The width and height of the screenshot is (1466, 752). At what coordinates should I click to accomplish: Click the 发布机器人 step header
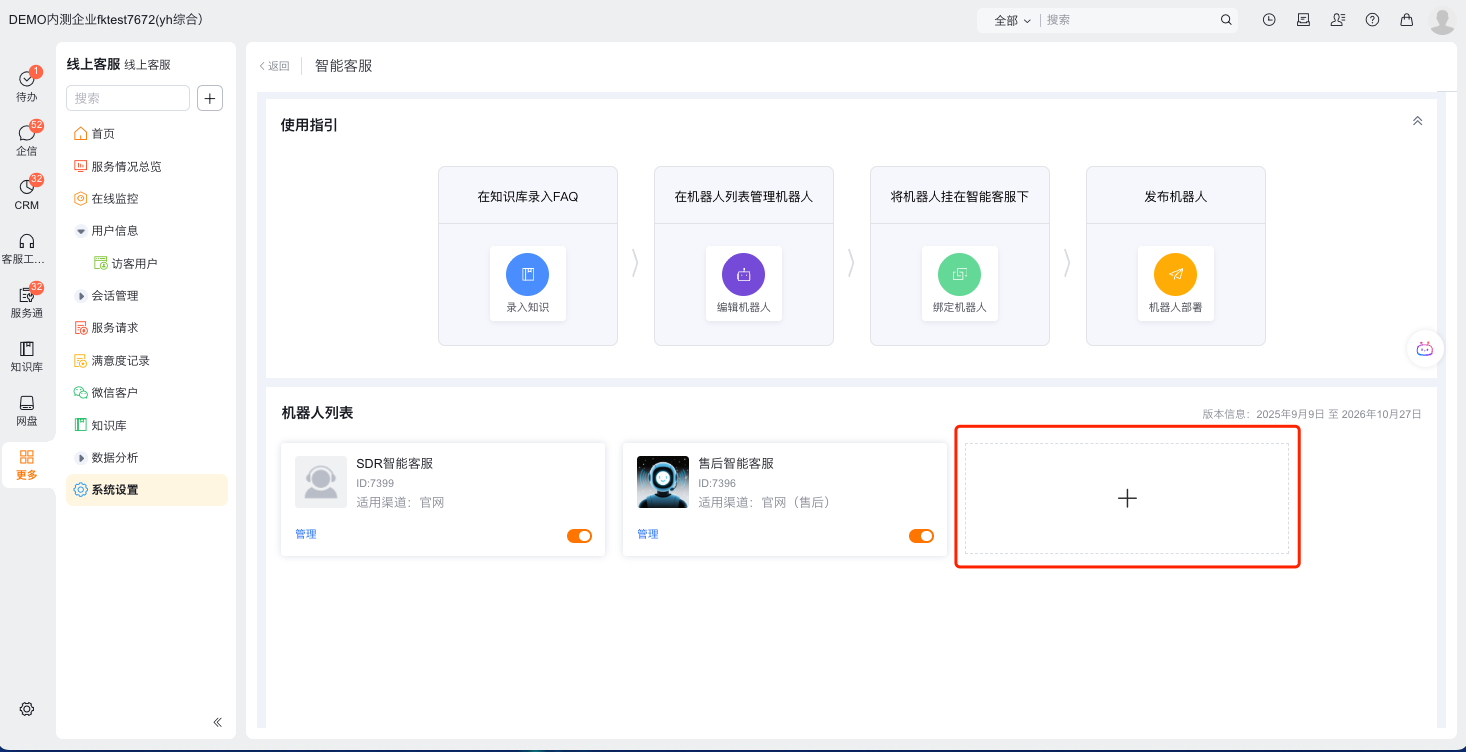1176,197
